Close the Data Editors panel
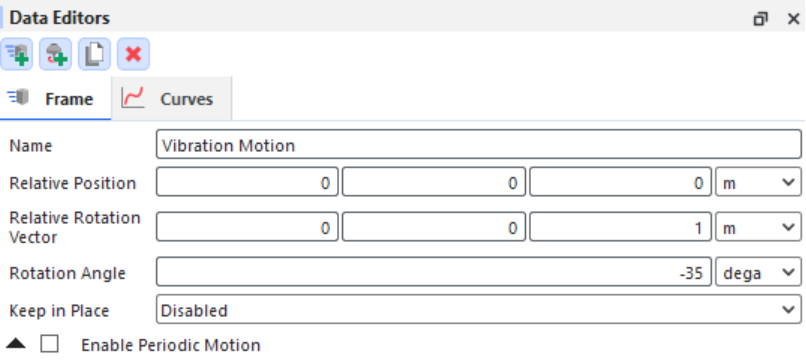The image size is (806, 363). 793,19
